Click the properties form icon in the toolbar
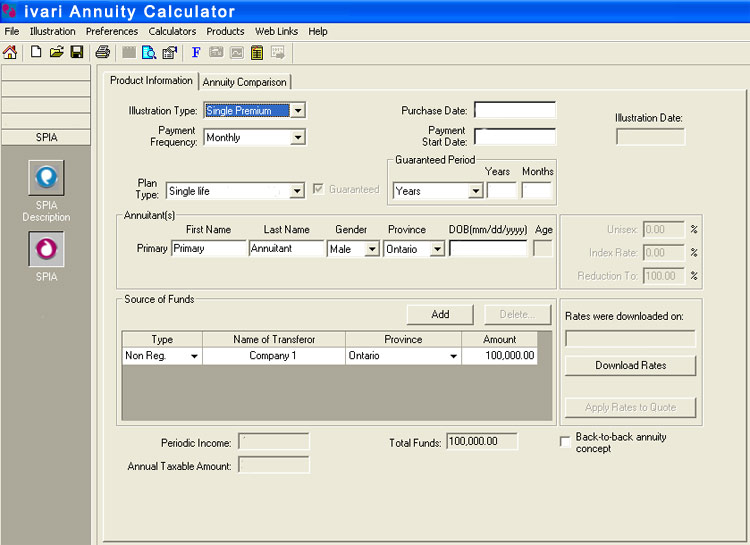 coord(169,52)
